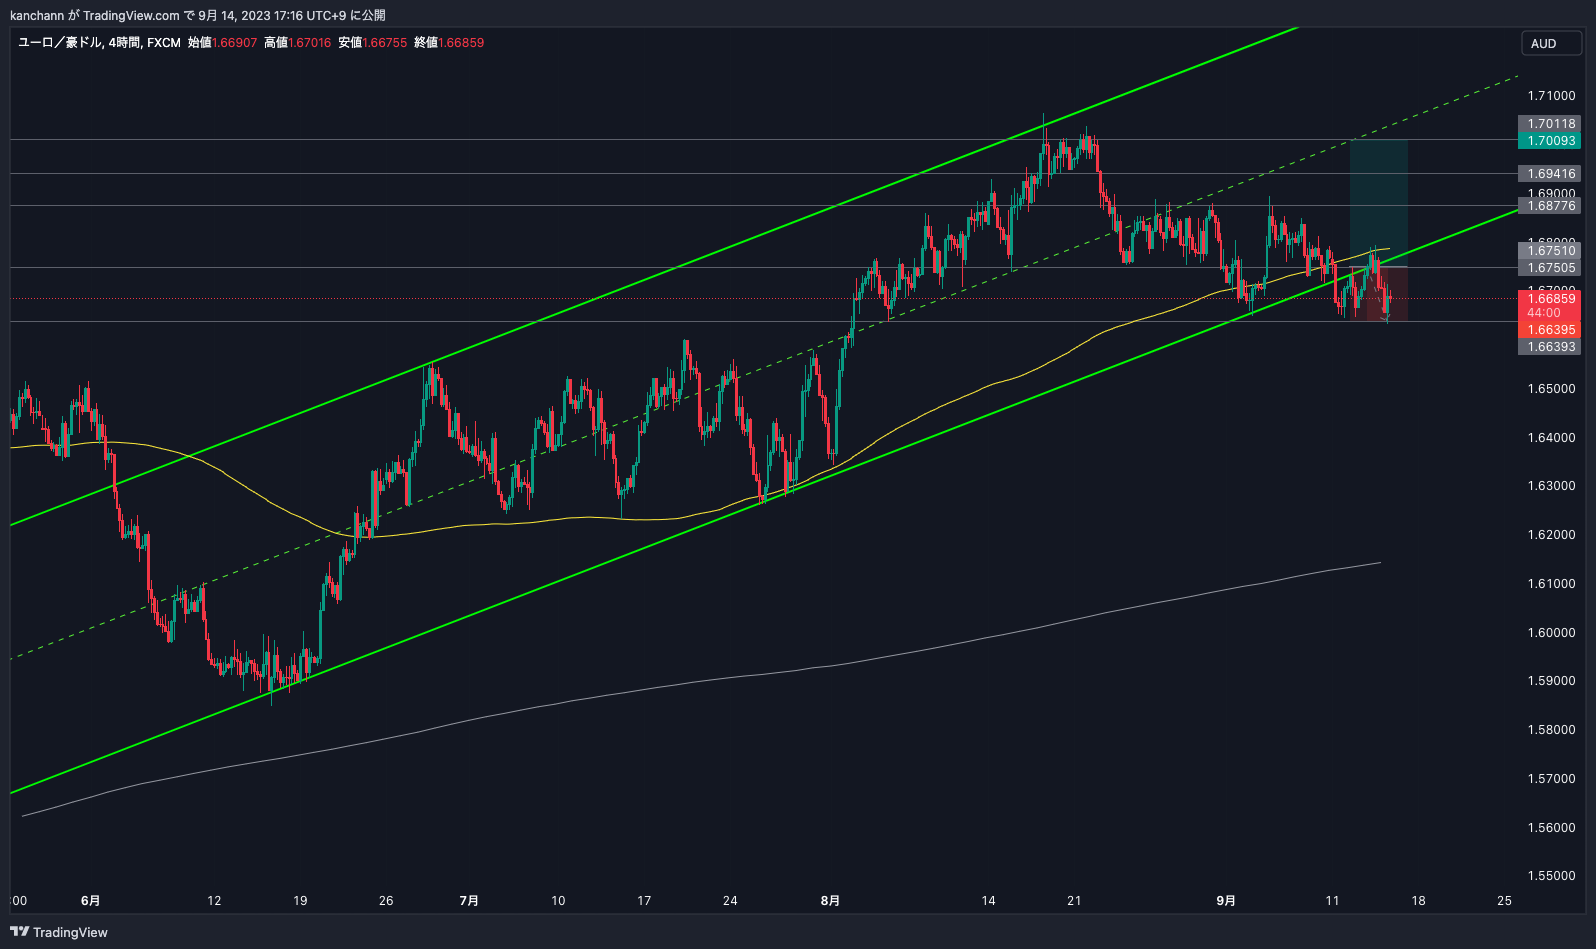Select the 1.67505 price label

pyautogui.click(x=1550, y=268)
